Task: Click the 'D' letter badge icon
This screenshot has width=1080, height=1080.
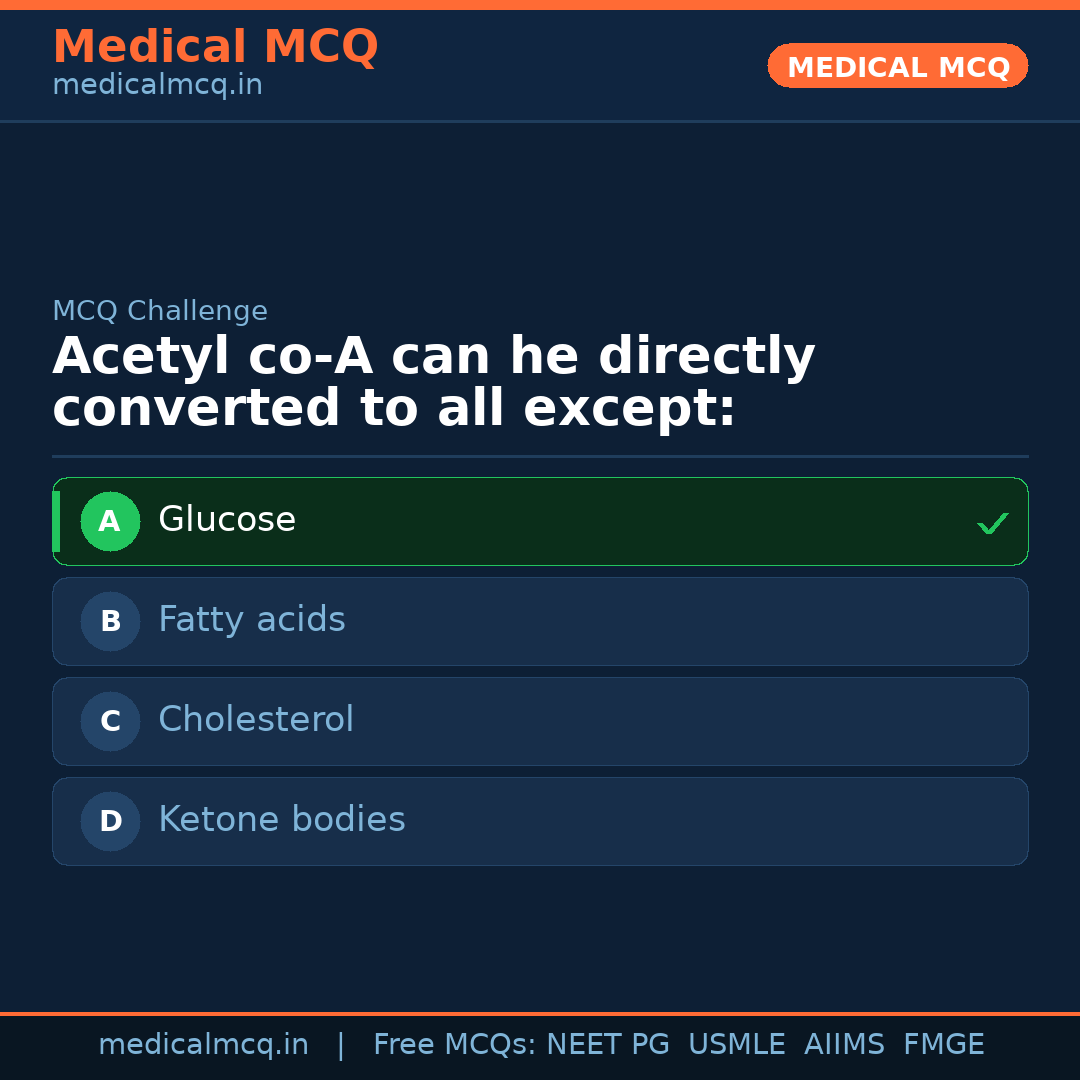Action: tap(110, 821)
